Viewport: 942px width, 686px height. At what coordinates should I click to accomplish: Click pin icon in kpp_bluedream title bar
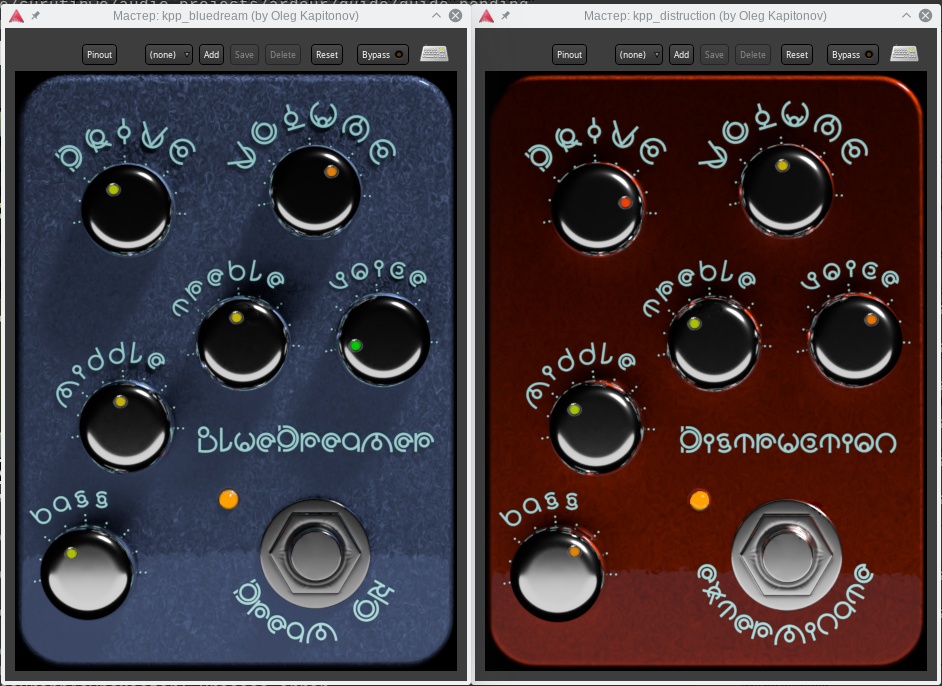(x=36, y=16)
